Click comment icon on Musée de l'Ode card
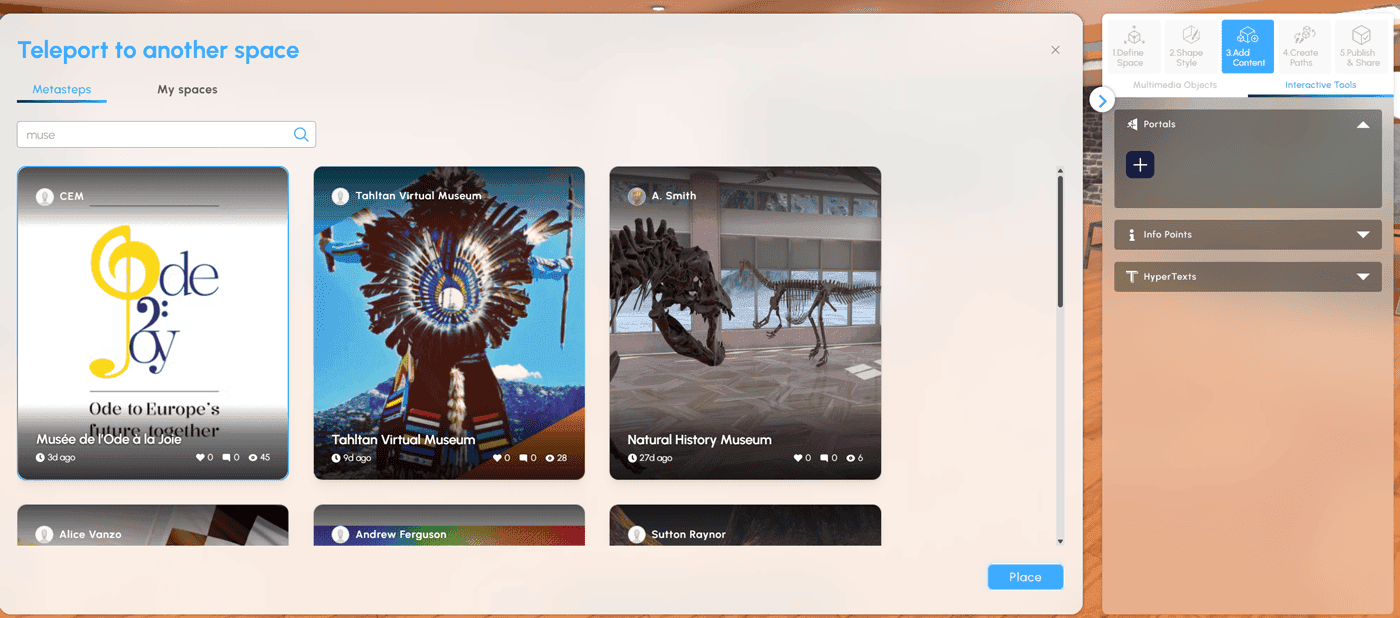Image resolution: width=1400 pixels, height=618 pixels. pos(226,458)
